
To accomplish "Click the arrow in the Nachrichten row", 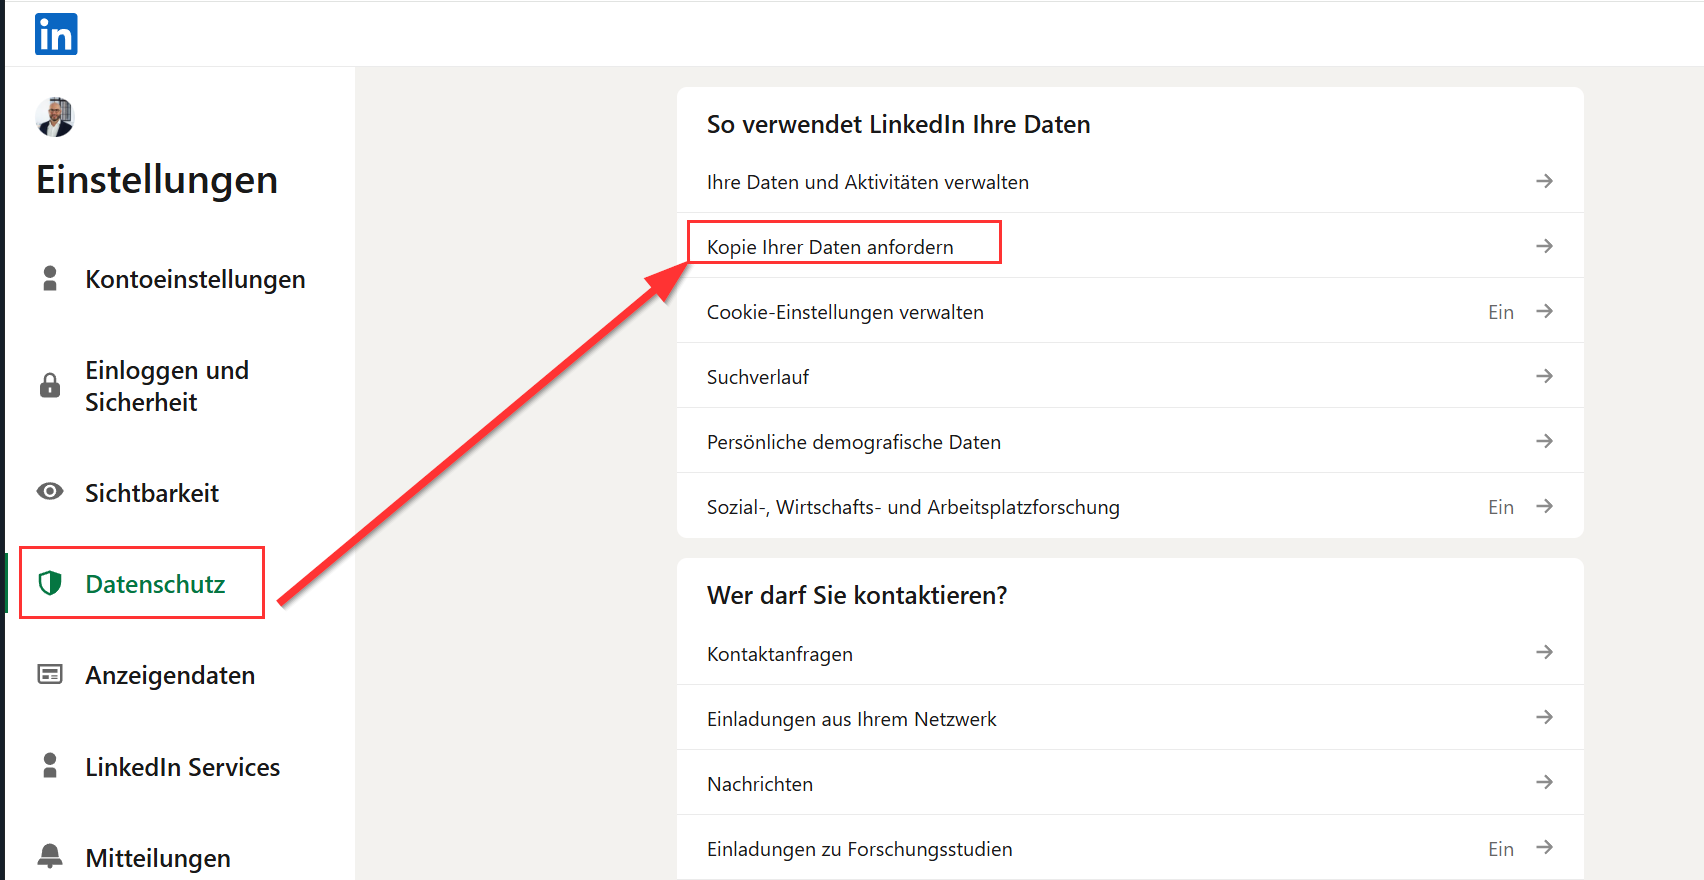I will pyautogui.click(x=1544, y=782).
